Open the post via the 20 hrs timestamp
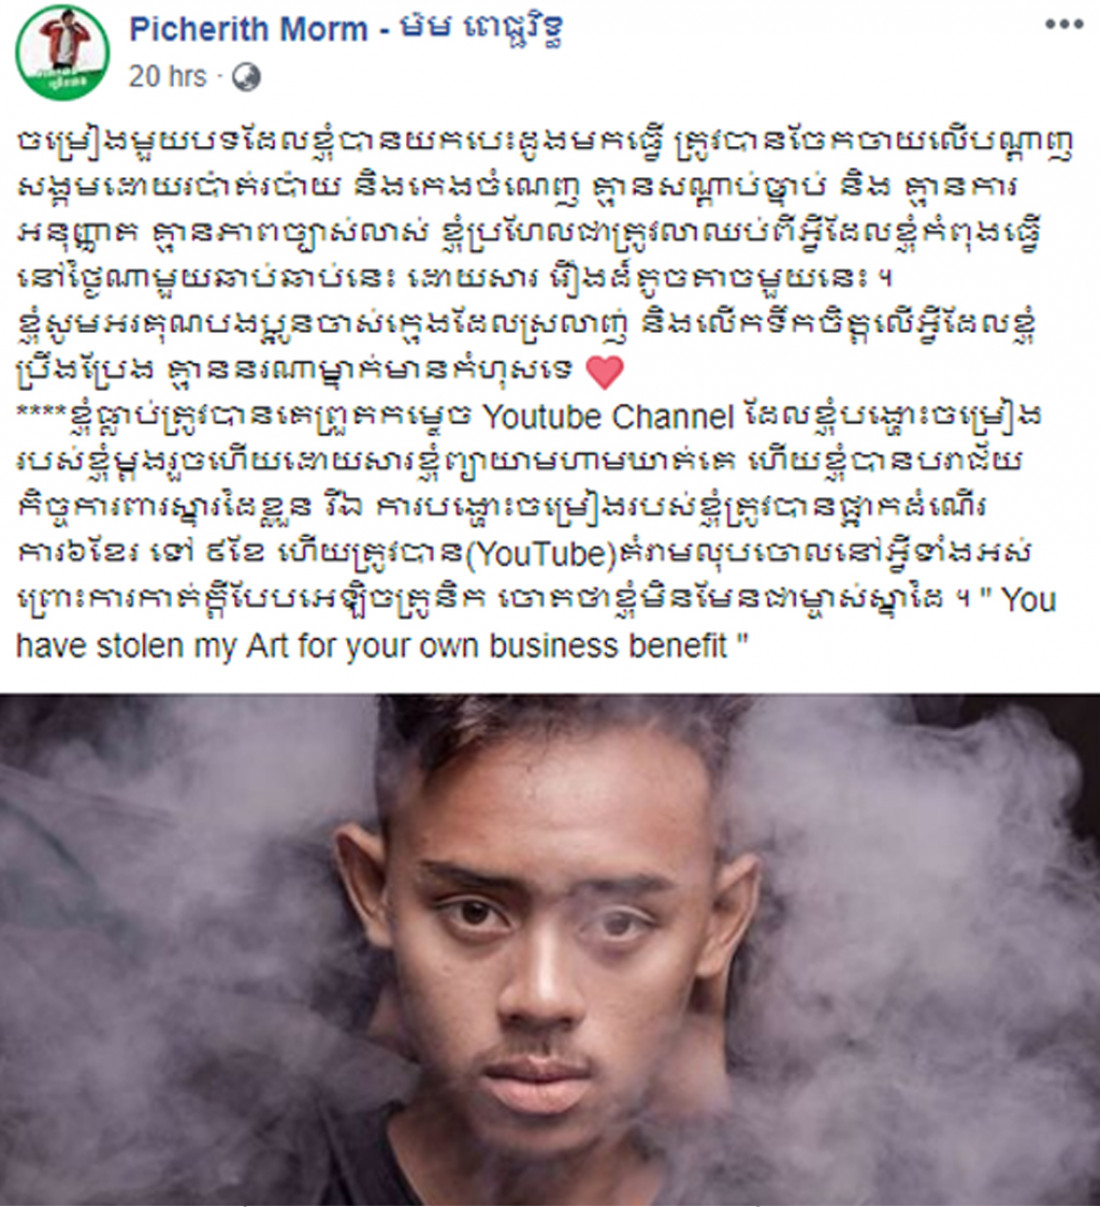 (167, 76)
